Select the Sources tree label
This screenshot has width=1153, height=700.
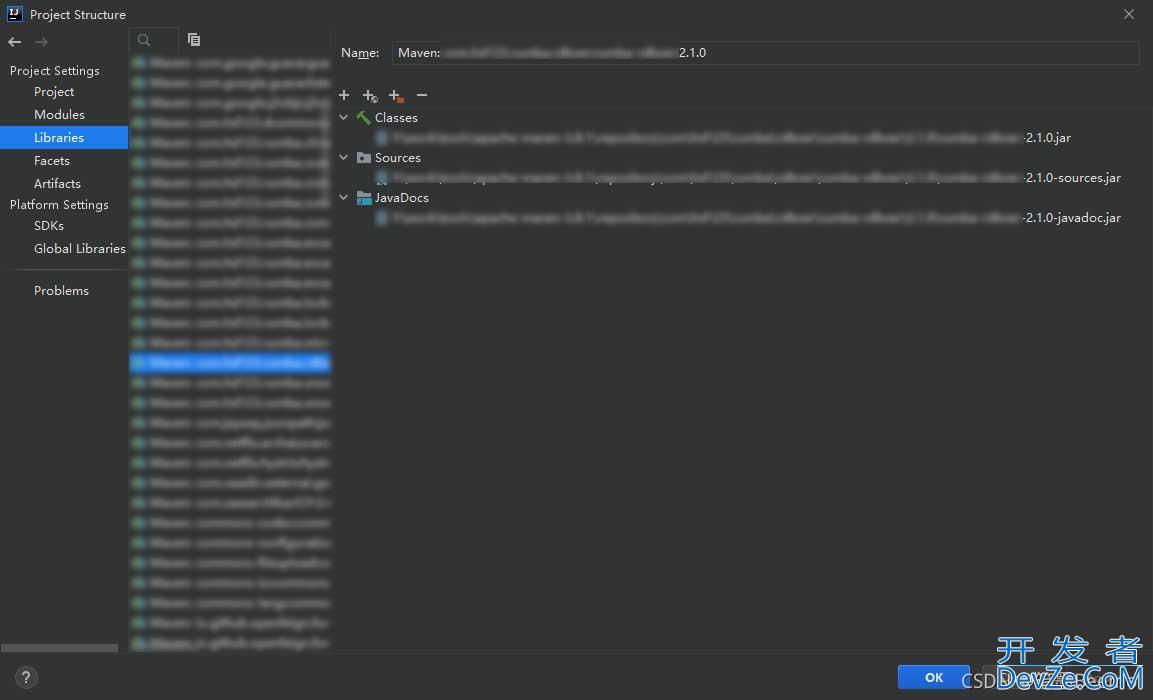[x=398, y=157]
